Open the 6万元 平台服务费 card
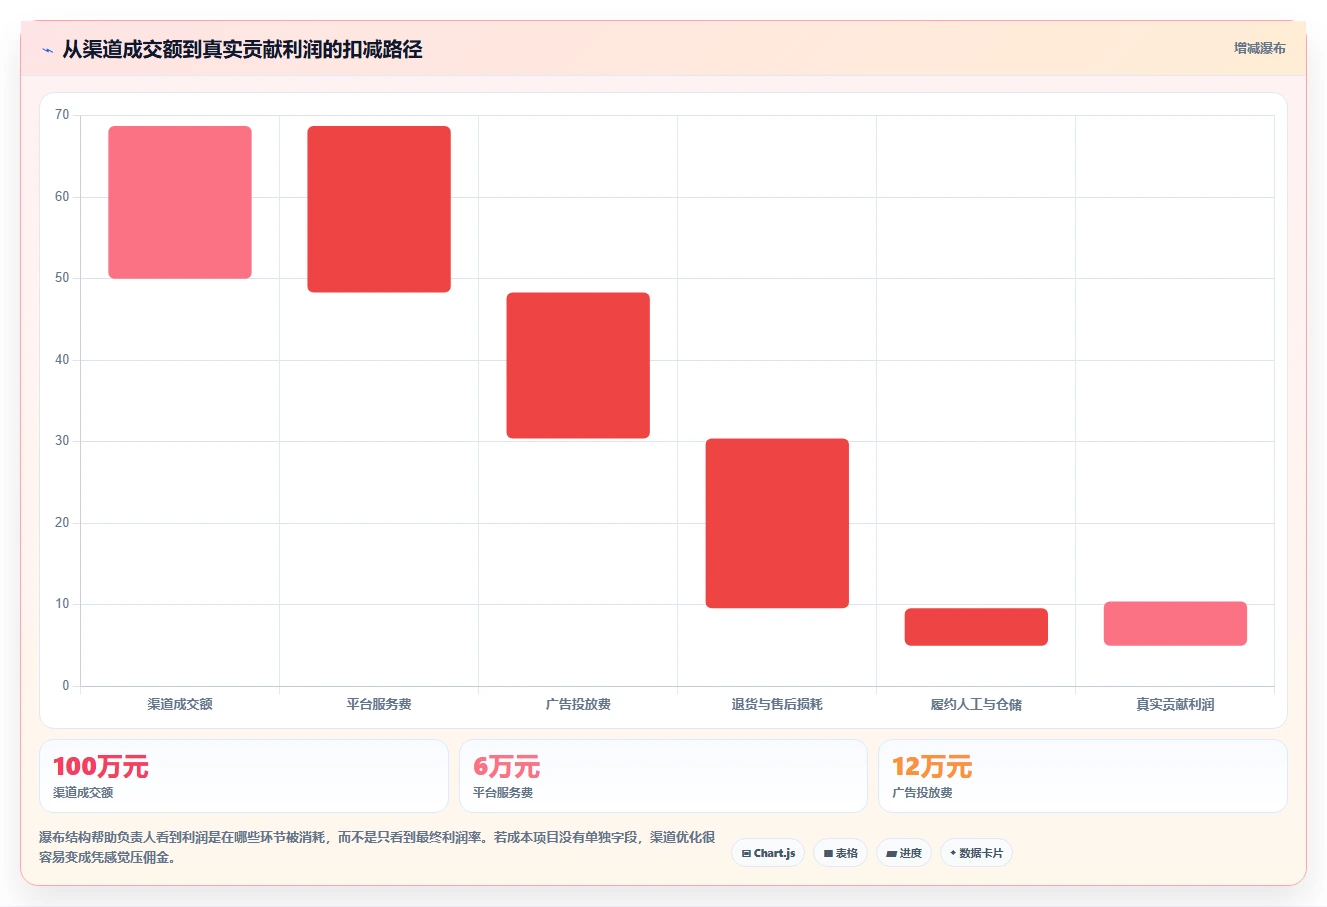1327x907 pixels. click(663, 776)
